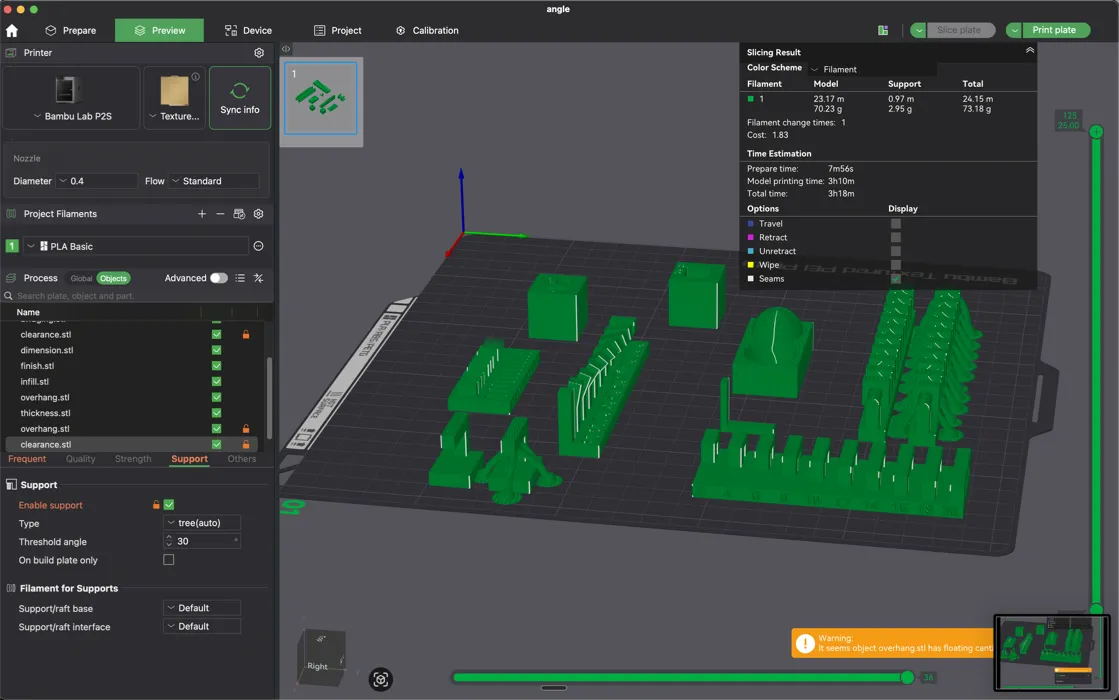
Task: Click filament color swatch number 1
Action: click(11, 246)
